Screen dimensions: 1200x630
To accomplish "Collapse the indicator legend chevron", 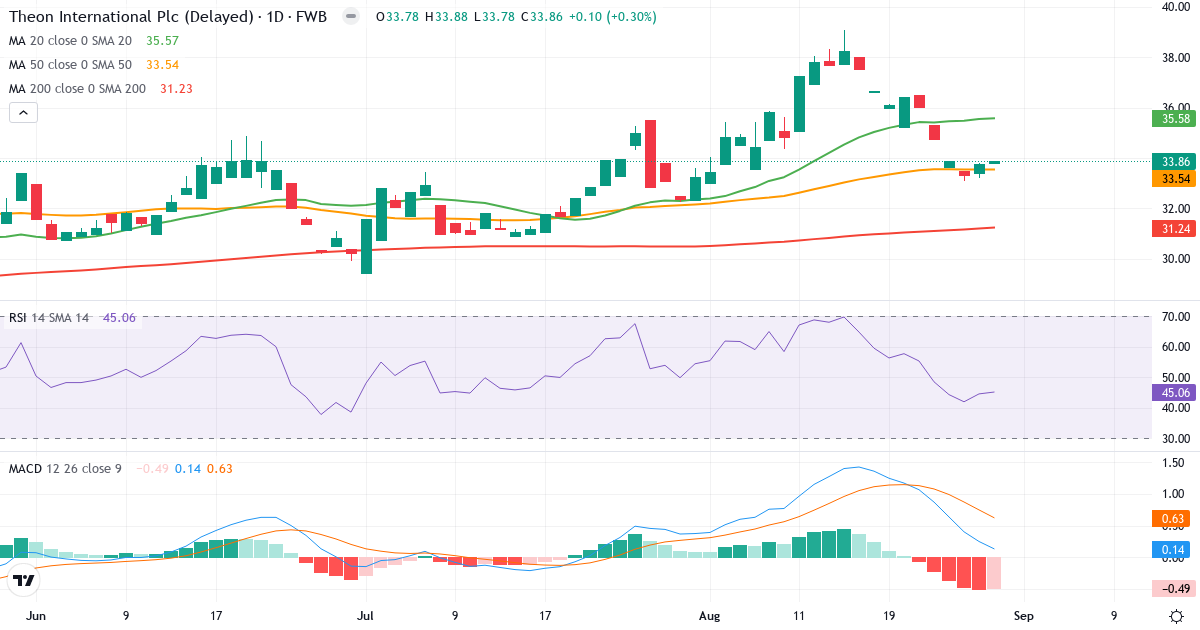I will click(23, 113).
